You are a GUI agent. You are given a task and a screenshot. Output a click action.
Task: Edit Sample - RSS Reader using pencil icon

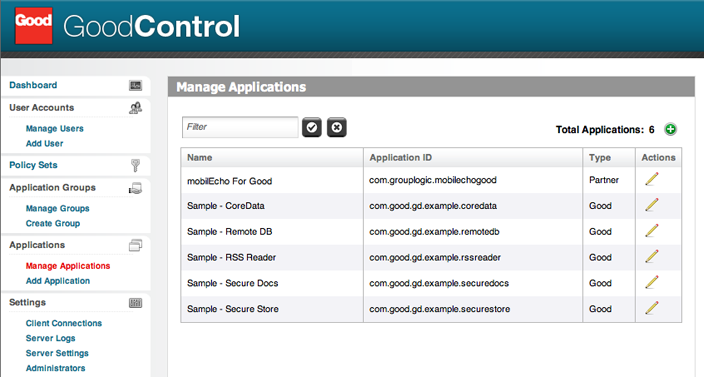pos(651,257)
